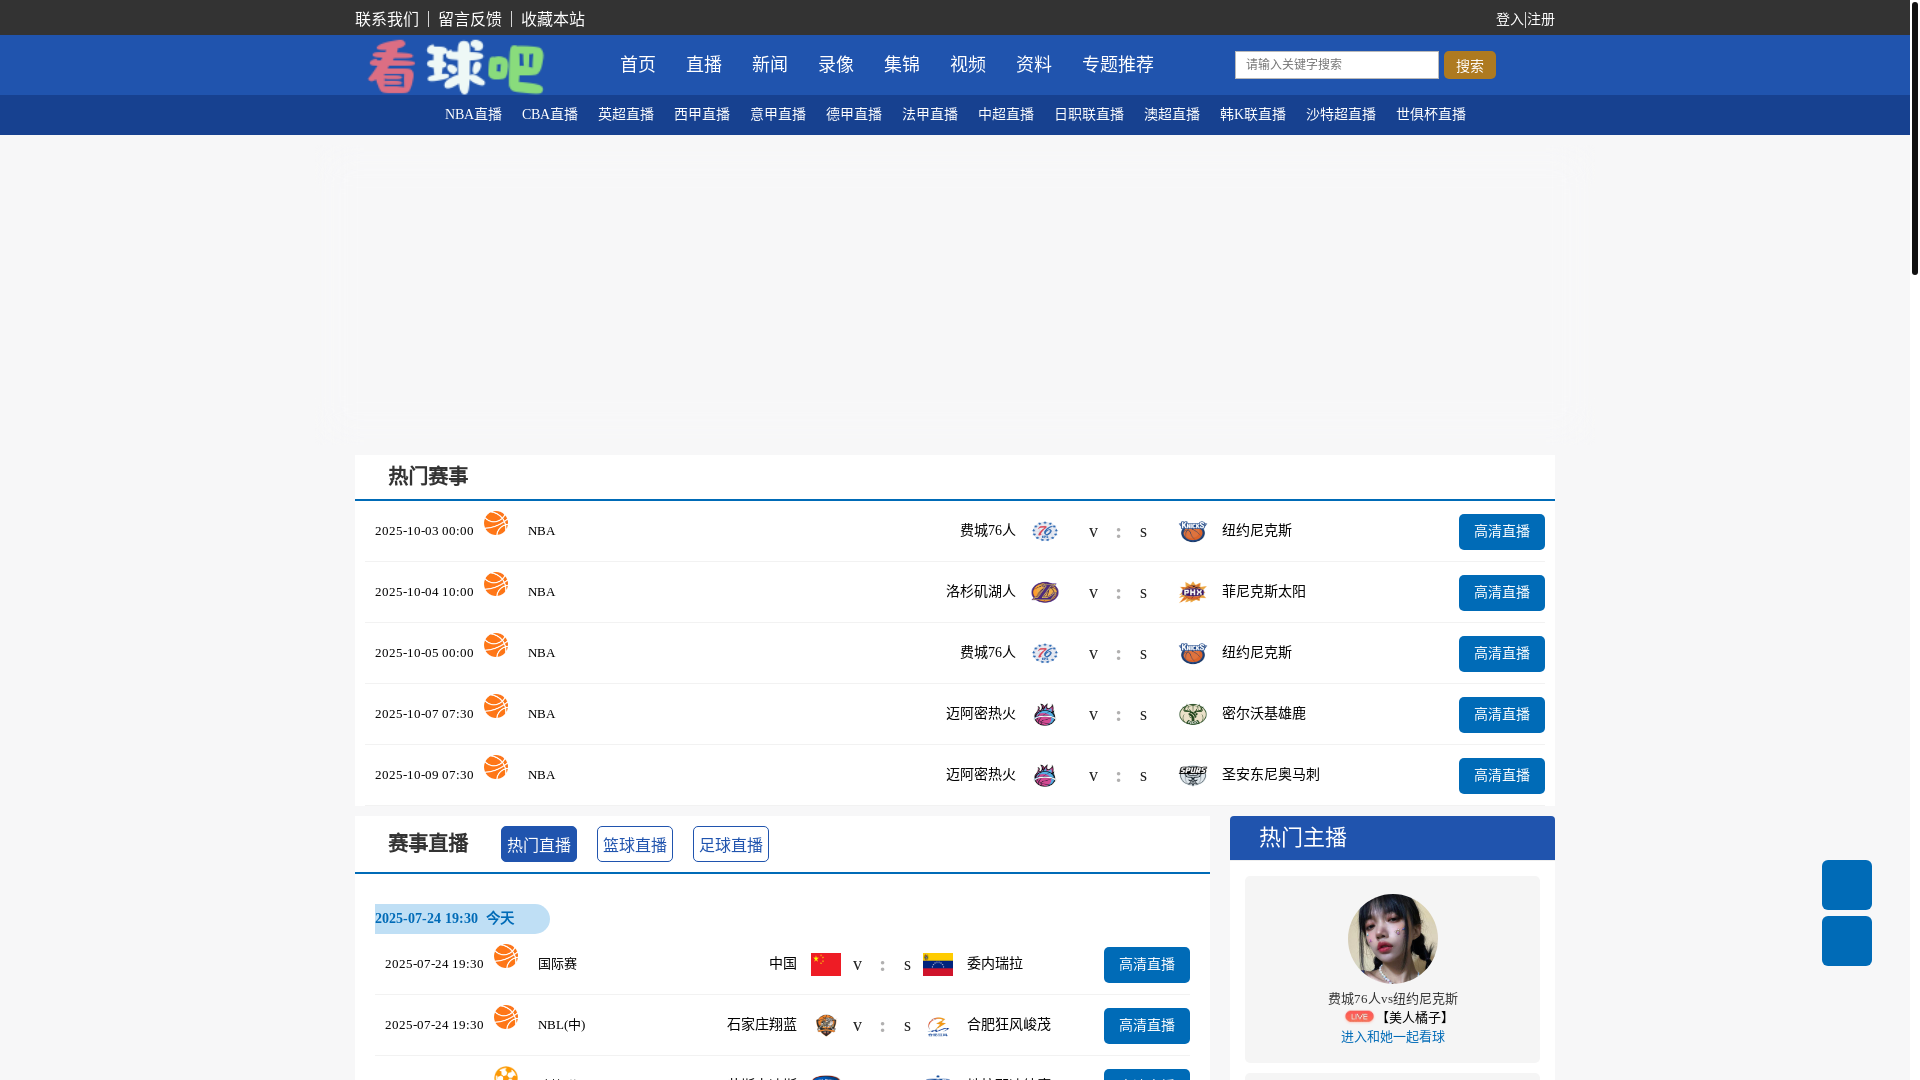
Task: Click the basketball icon for 2025-10-03 00:00 match
Action: 496,523
